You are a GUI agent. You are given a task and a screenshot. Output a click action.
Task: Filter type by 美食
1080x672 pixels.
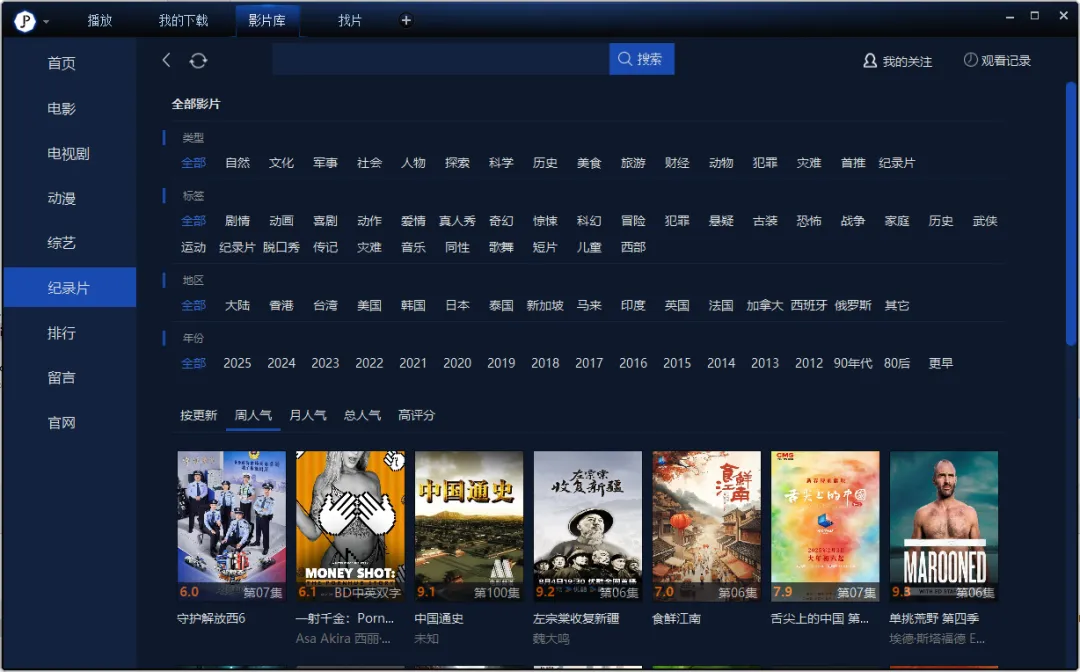[x=589, y=163]
